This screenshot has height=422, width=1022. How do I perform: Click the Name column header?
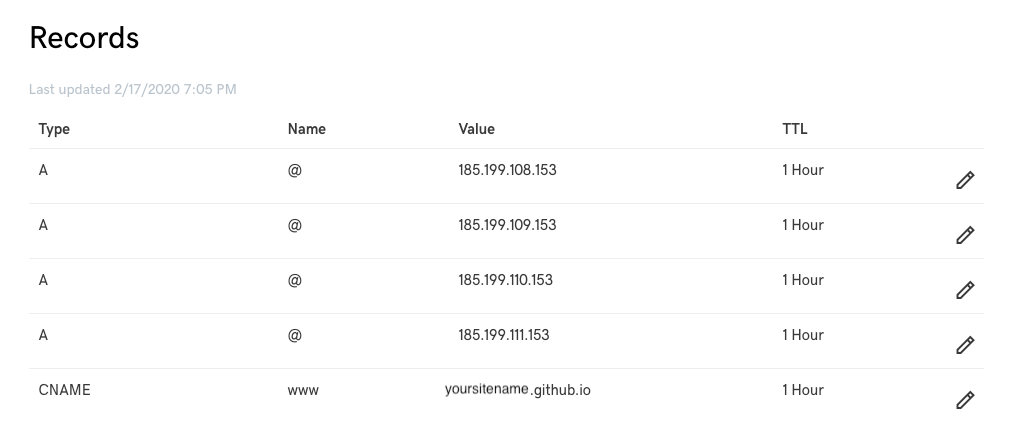306,129
